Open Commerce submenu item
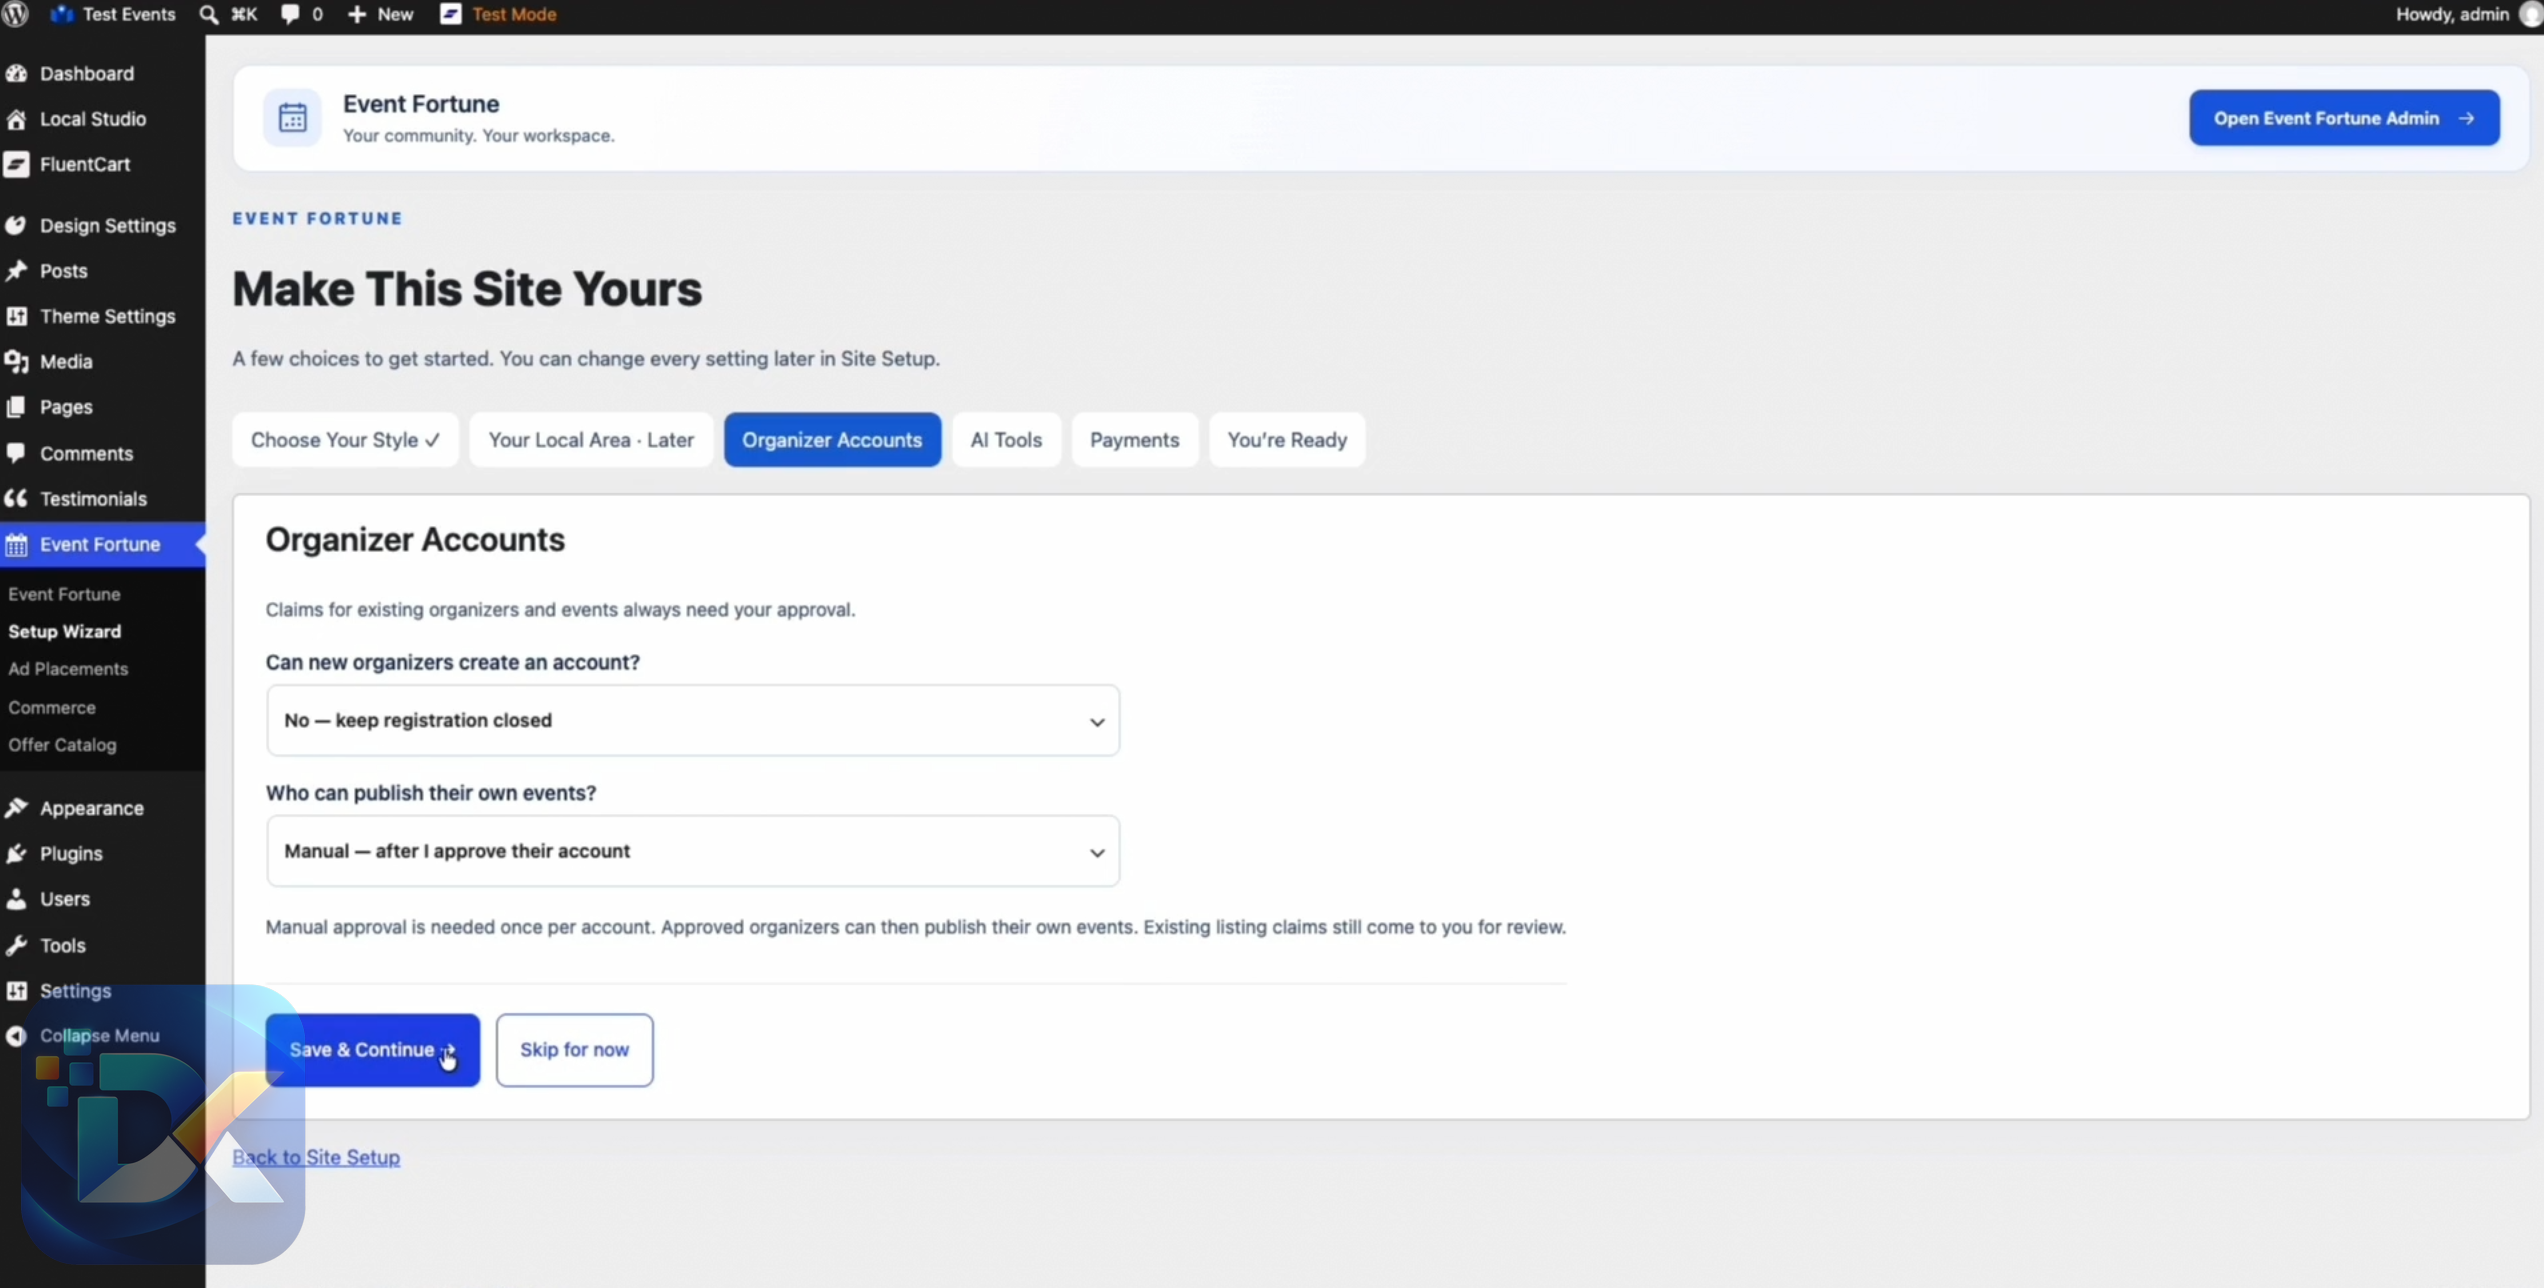Image resolution: width=2544 pixels, height=1288 pixels. click(x=52, y=707)
